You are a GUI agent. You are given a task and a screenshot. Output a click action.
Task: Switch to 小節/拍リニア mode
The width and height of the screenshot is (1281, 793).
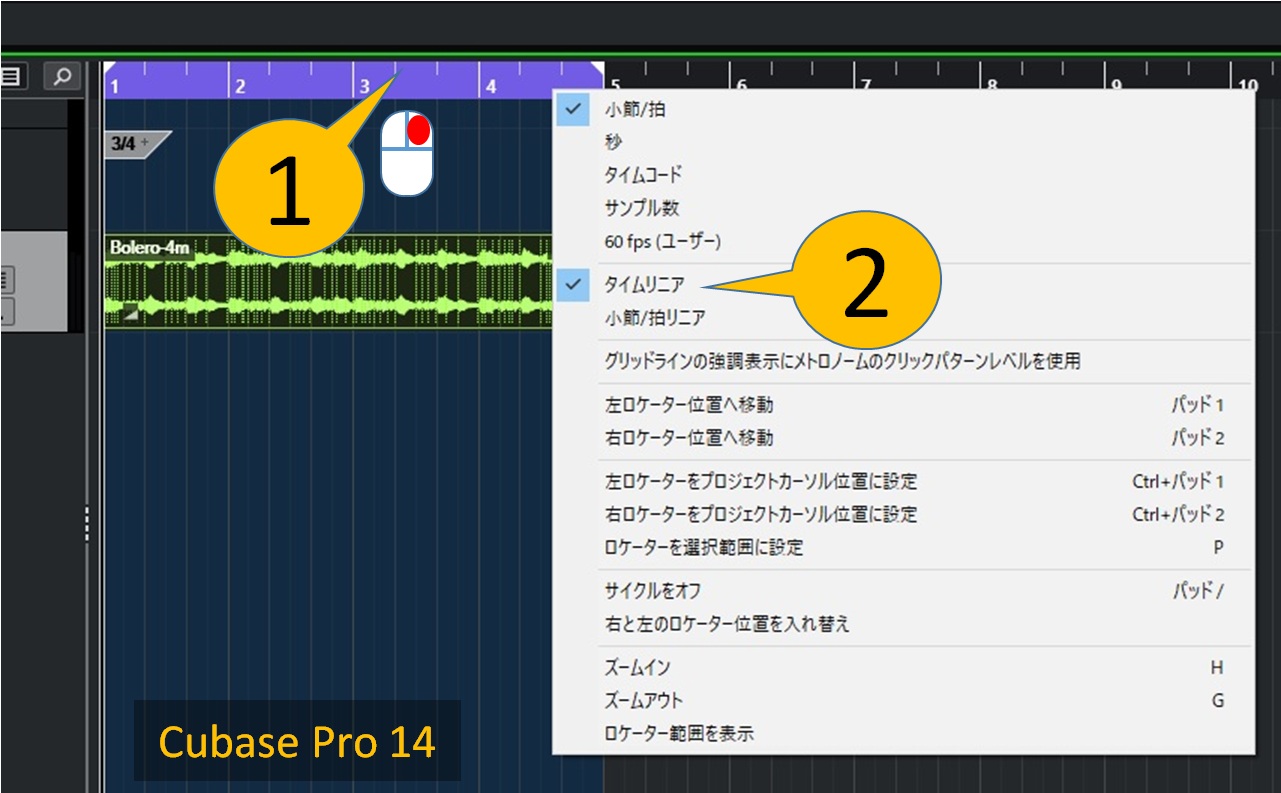coord(654,318)
